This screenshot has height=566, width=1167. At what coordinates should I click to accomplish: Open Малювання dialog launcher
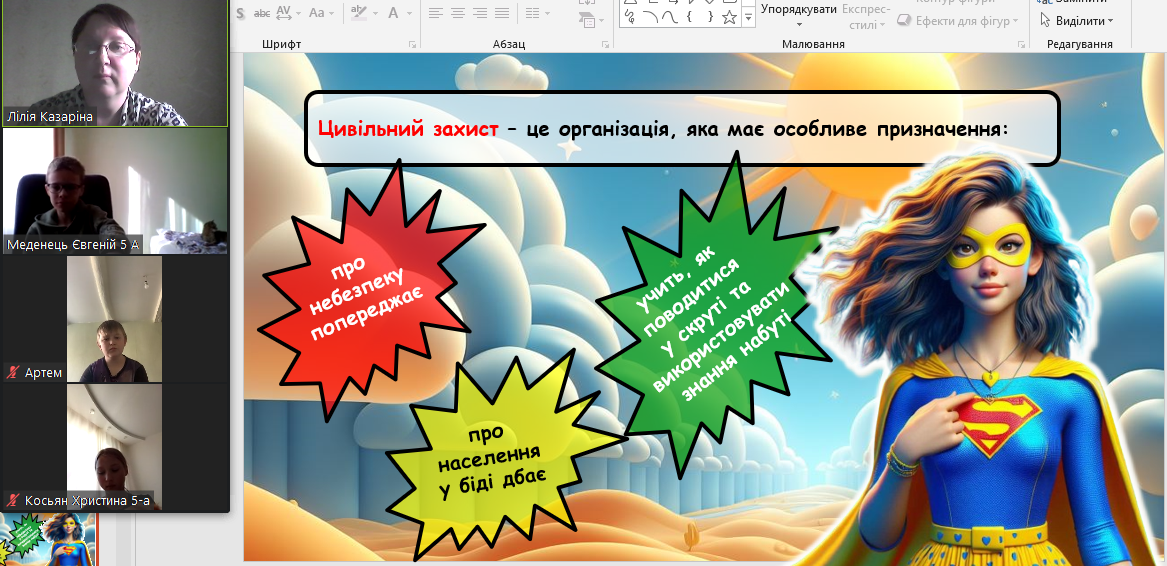tap(1020, 45)
